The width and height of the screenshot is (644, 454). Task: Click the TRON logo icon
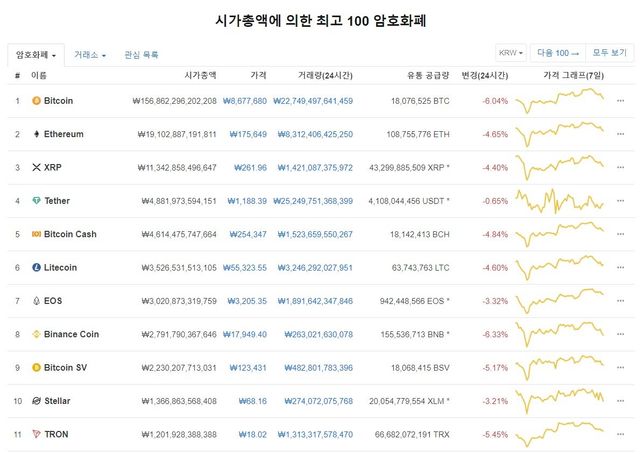click(37, 434)
